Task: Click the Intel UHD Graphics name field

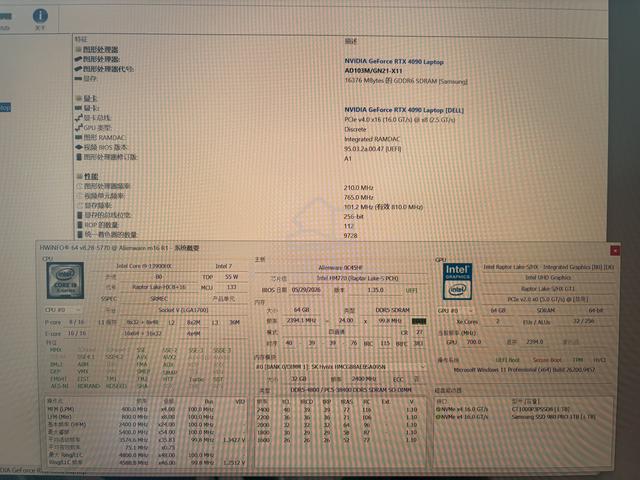Action: coord(548,278)
